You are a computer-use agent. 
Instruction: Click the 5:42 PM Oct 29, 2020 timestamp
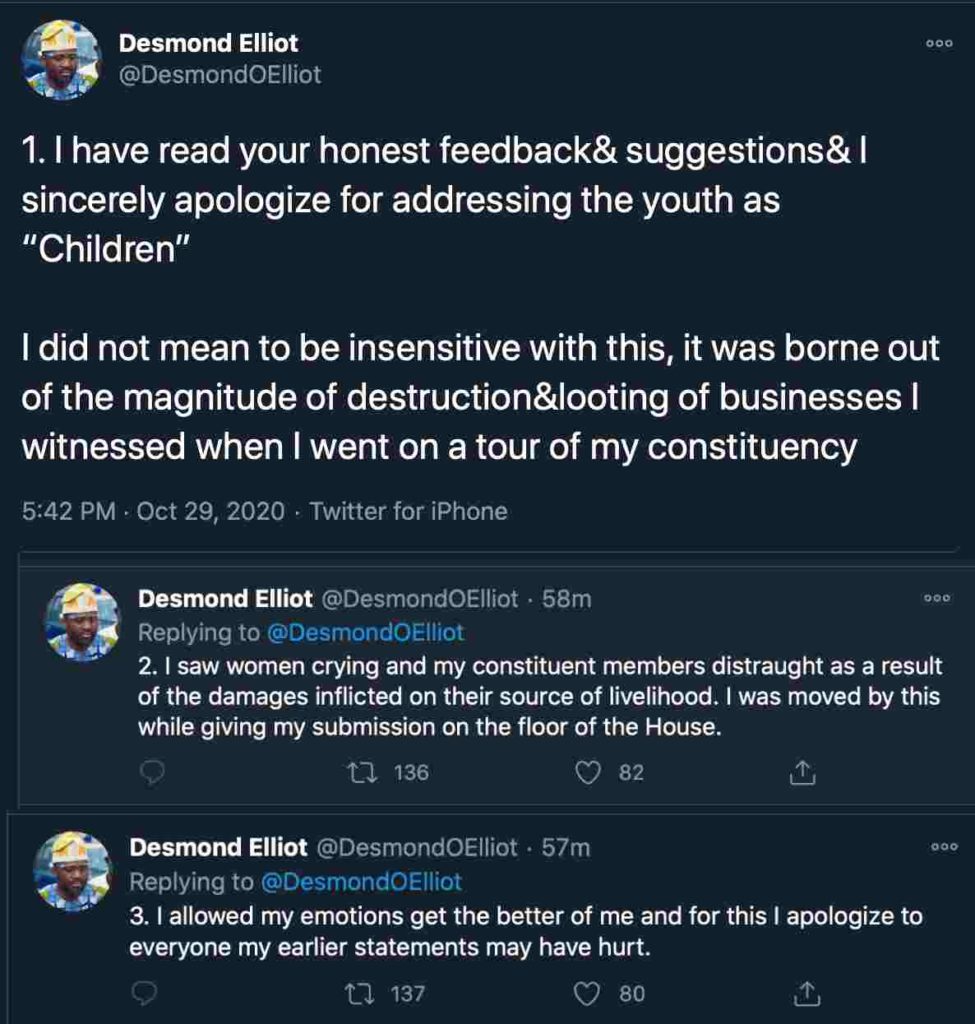156,512
